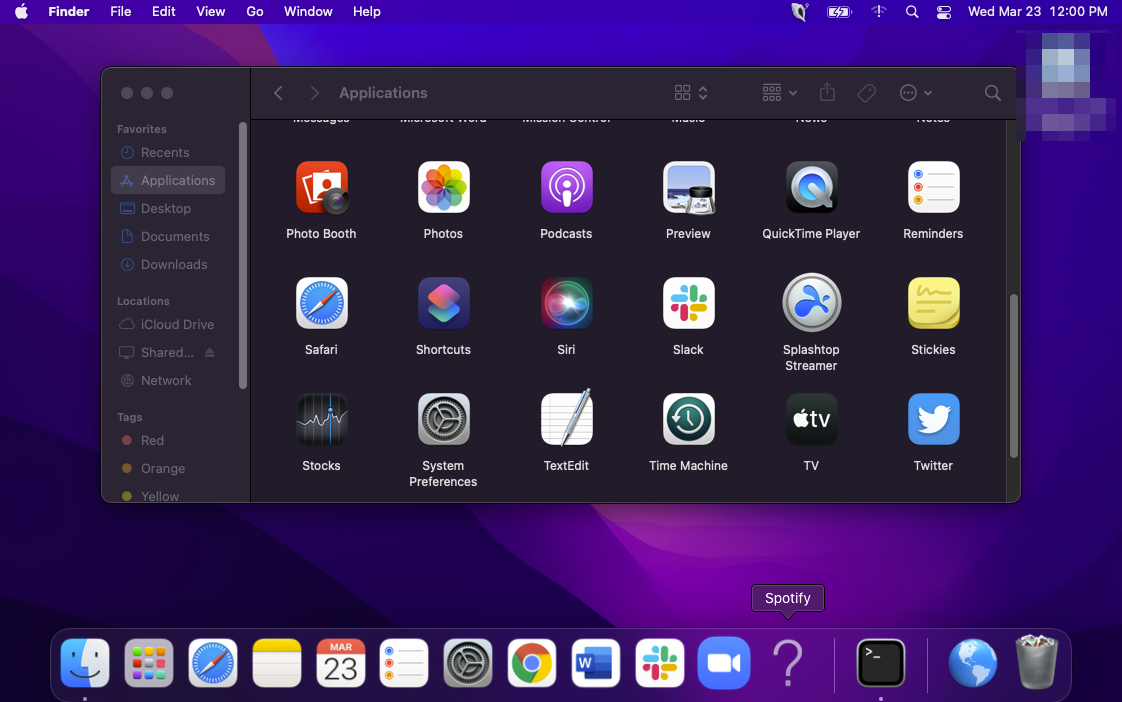Viewport: 1122px width, 702px height.
Task: Select the Time Machine app icon
Action: 688,419
